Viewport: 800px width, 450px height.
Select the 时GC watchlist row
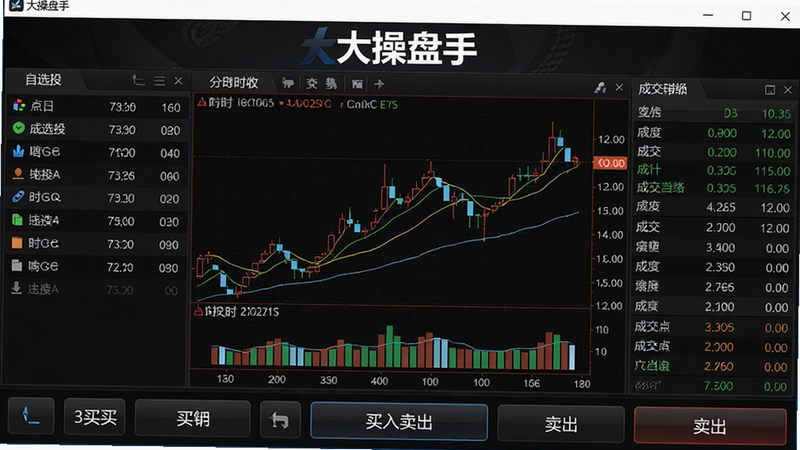click(96, 244)
